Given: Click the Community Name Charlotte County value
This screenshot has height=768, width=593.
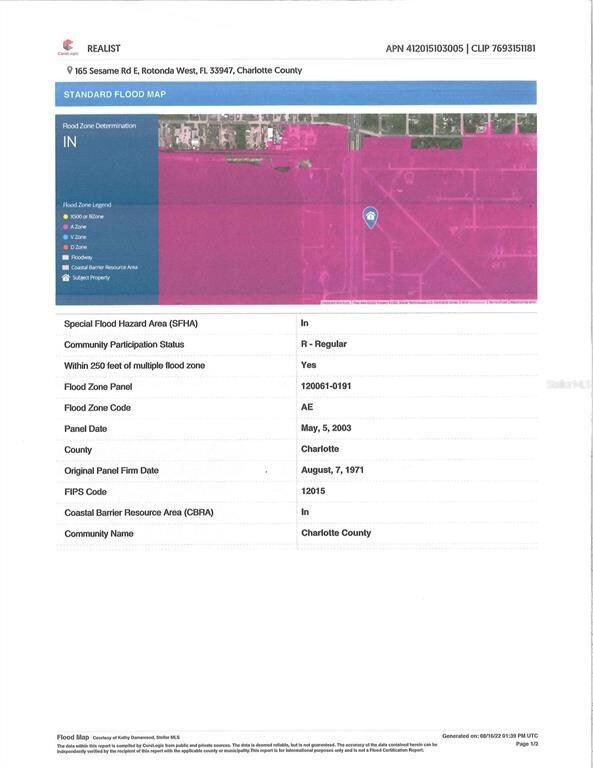Looking at the screenshot, I should [336, 533].
